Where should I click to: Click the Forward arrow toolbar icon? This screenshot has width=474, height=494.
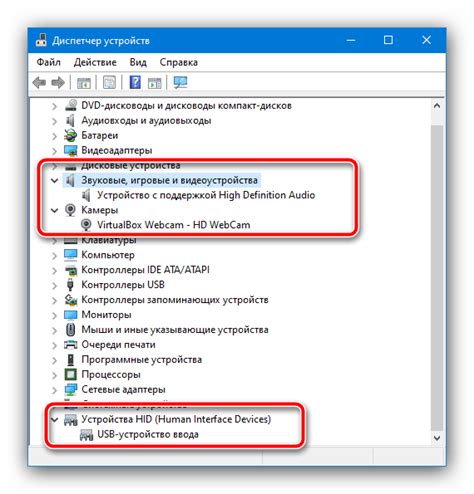(58, 83)
